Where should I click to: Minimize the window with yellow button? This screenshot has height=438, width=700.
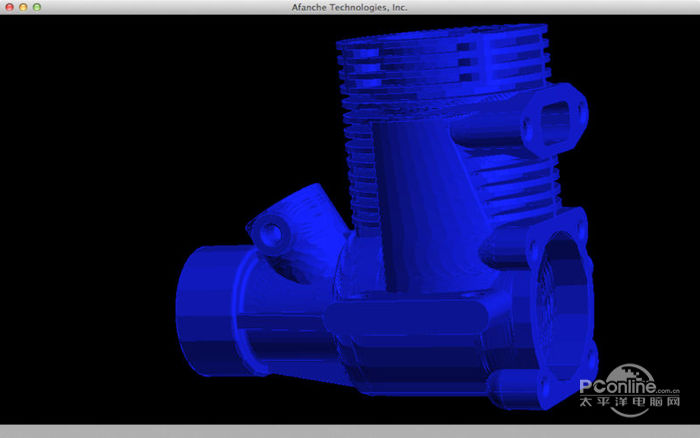click(x=23, y=7)
